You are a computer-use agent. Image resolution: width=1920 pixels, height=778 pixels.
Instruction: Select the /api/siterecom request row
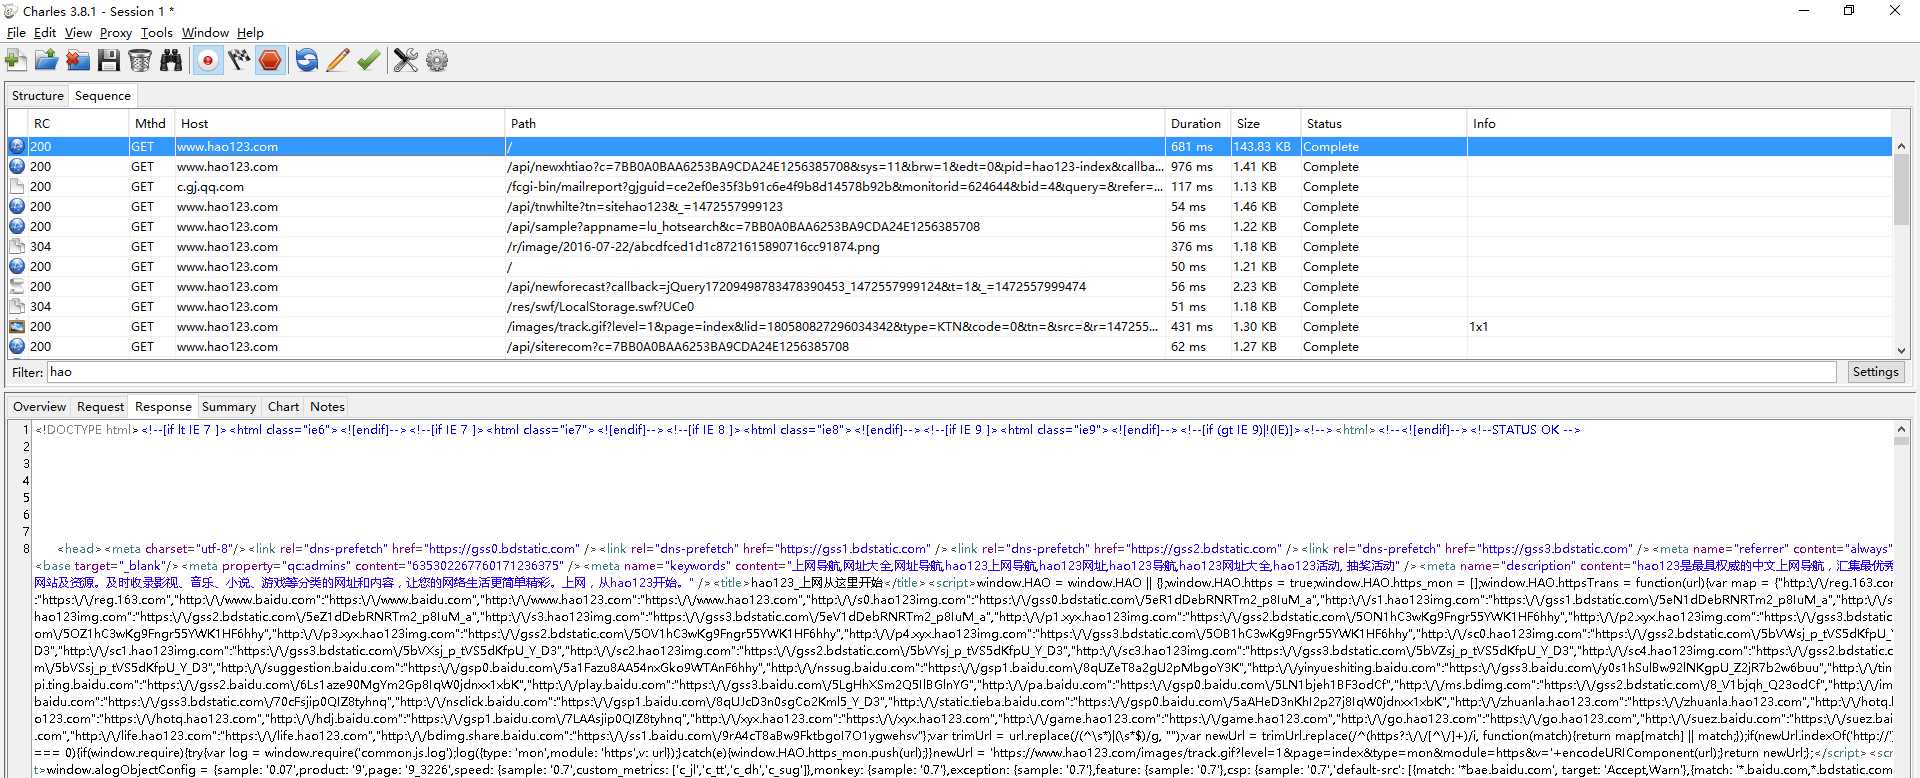[x=949, y=347]
